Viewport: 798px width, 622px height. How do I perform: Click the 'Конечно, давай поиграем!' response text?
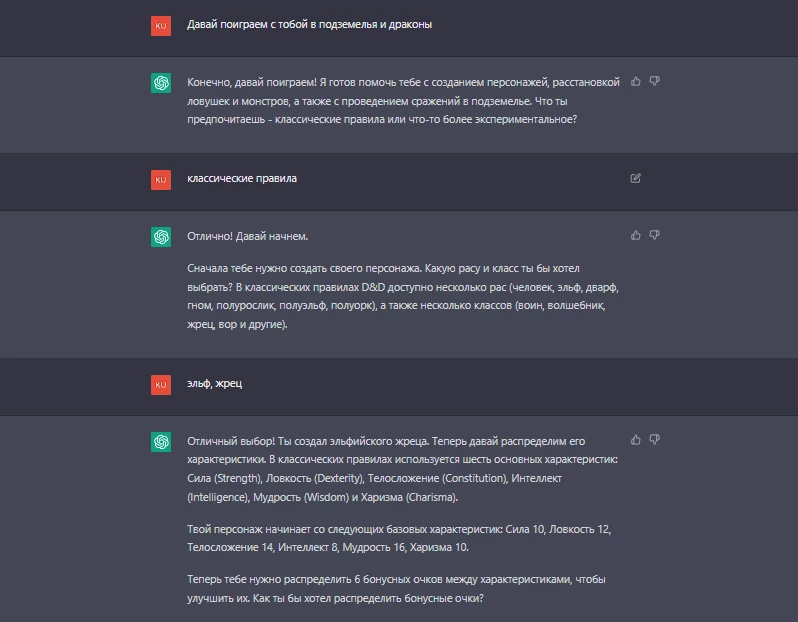(403, 101)
